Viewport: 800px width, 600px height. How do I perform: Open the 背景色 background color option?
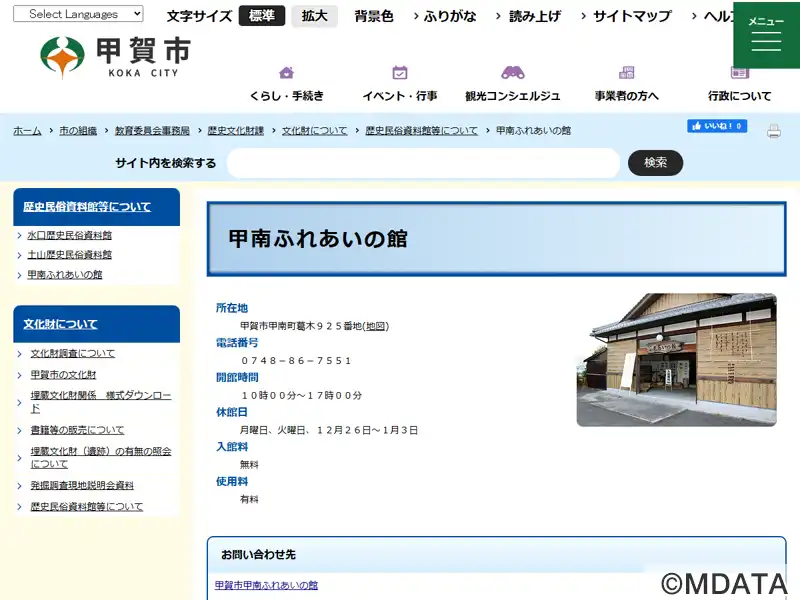click(x=374, y=16)
